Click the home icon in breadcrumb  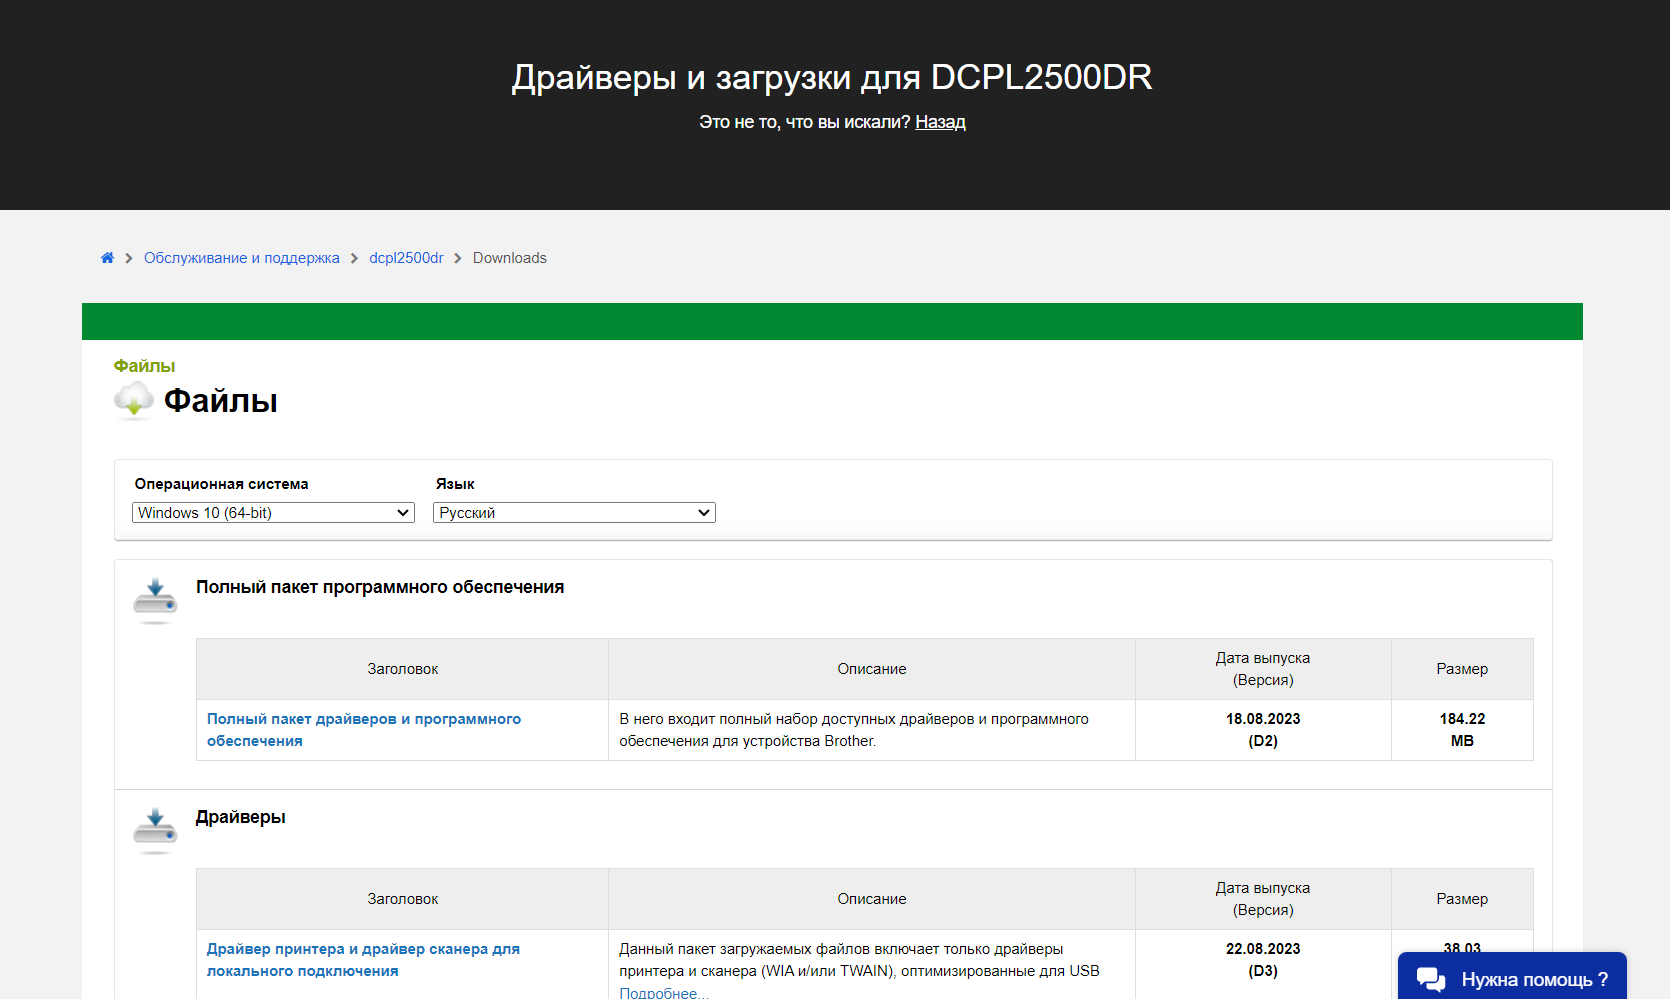[107, 258]
